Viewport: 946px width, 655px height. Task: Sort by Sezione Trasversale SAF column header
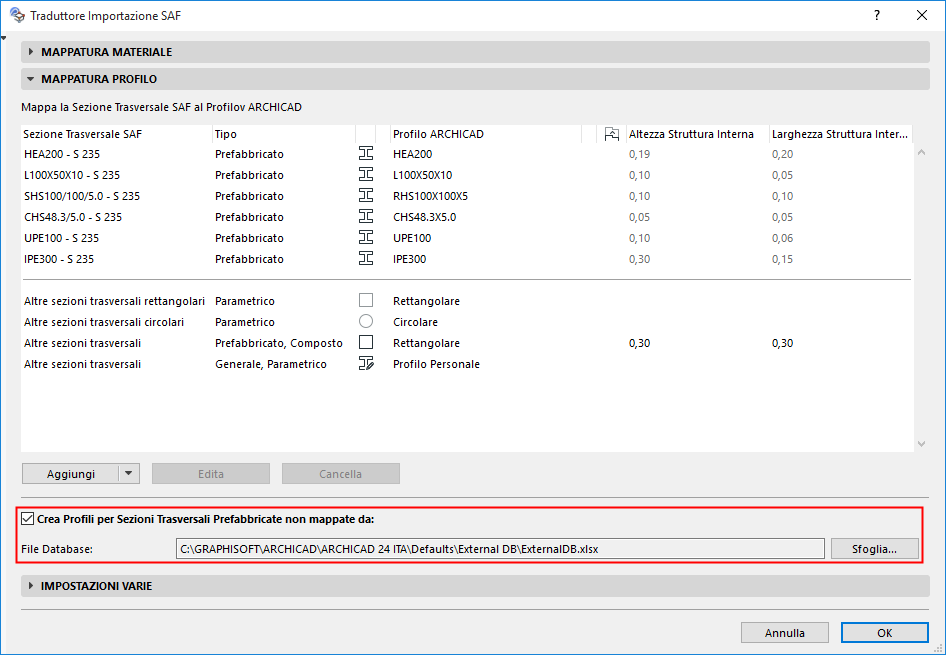pos(116,134)
